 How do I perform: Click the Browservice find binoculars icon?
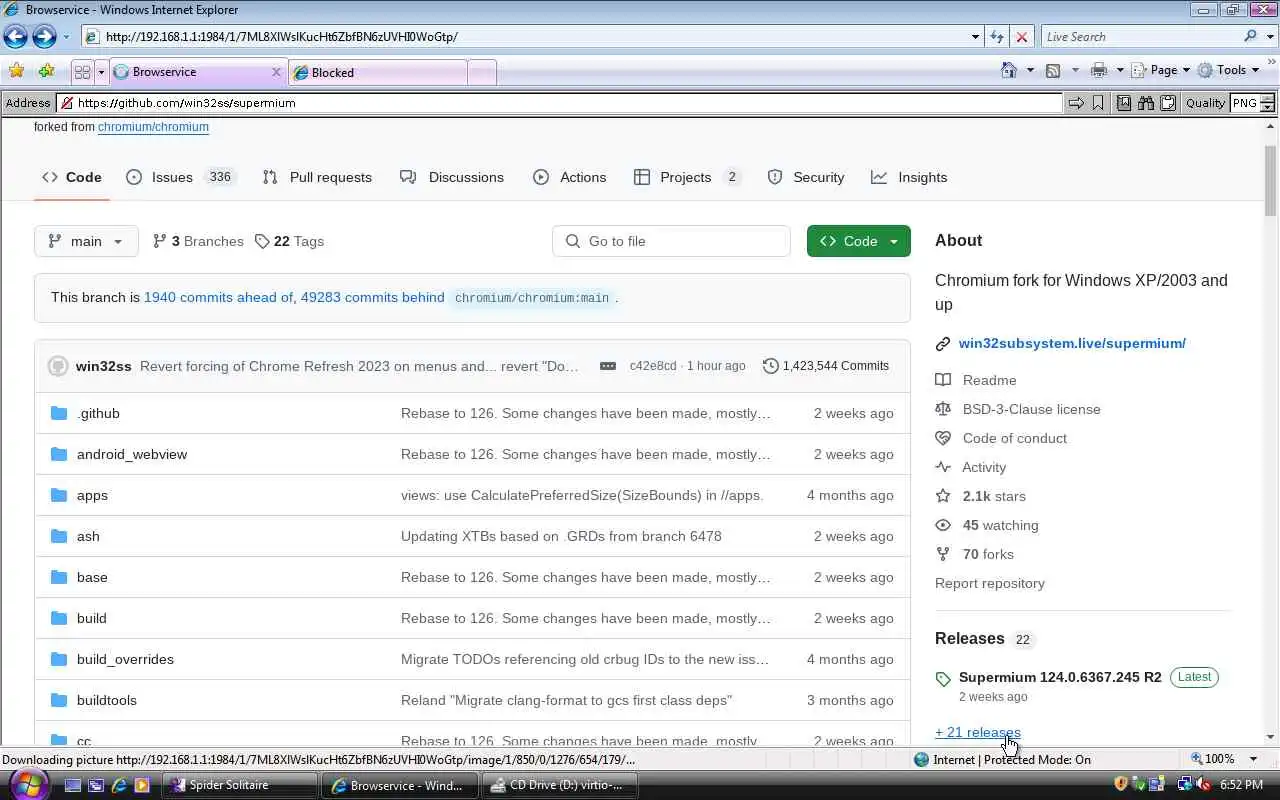coord(1146,103)
